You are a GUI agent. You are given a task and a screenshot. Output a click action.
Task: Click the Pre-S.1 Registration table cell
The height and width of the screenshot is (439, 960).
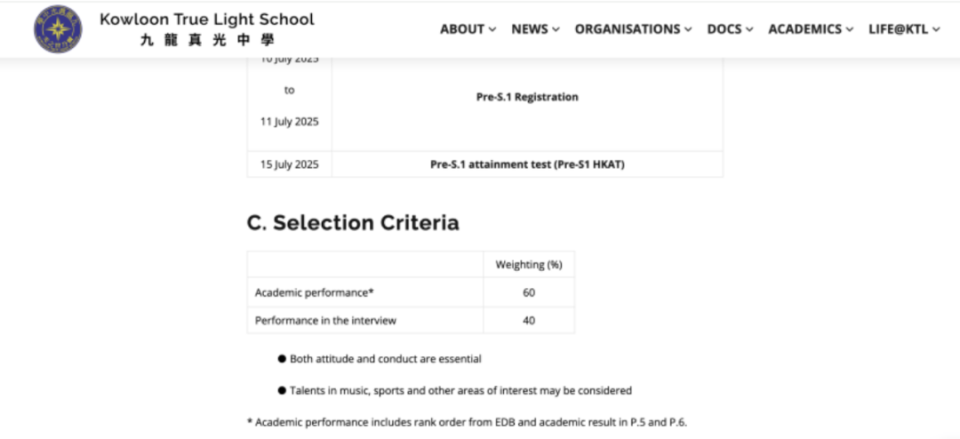tap(527, 97)
